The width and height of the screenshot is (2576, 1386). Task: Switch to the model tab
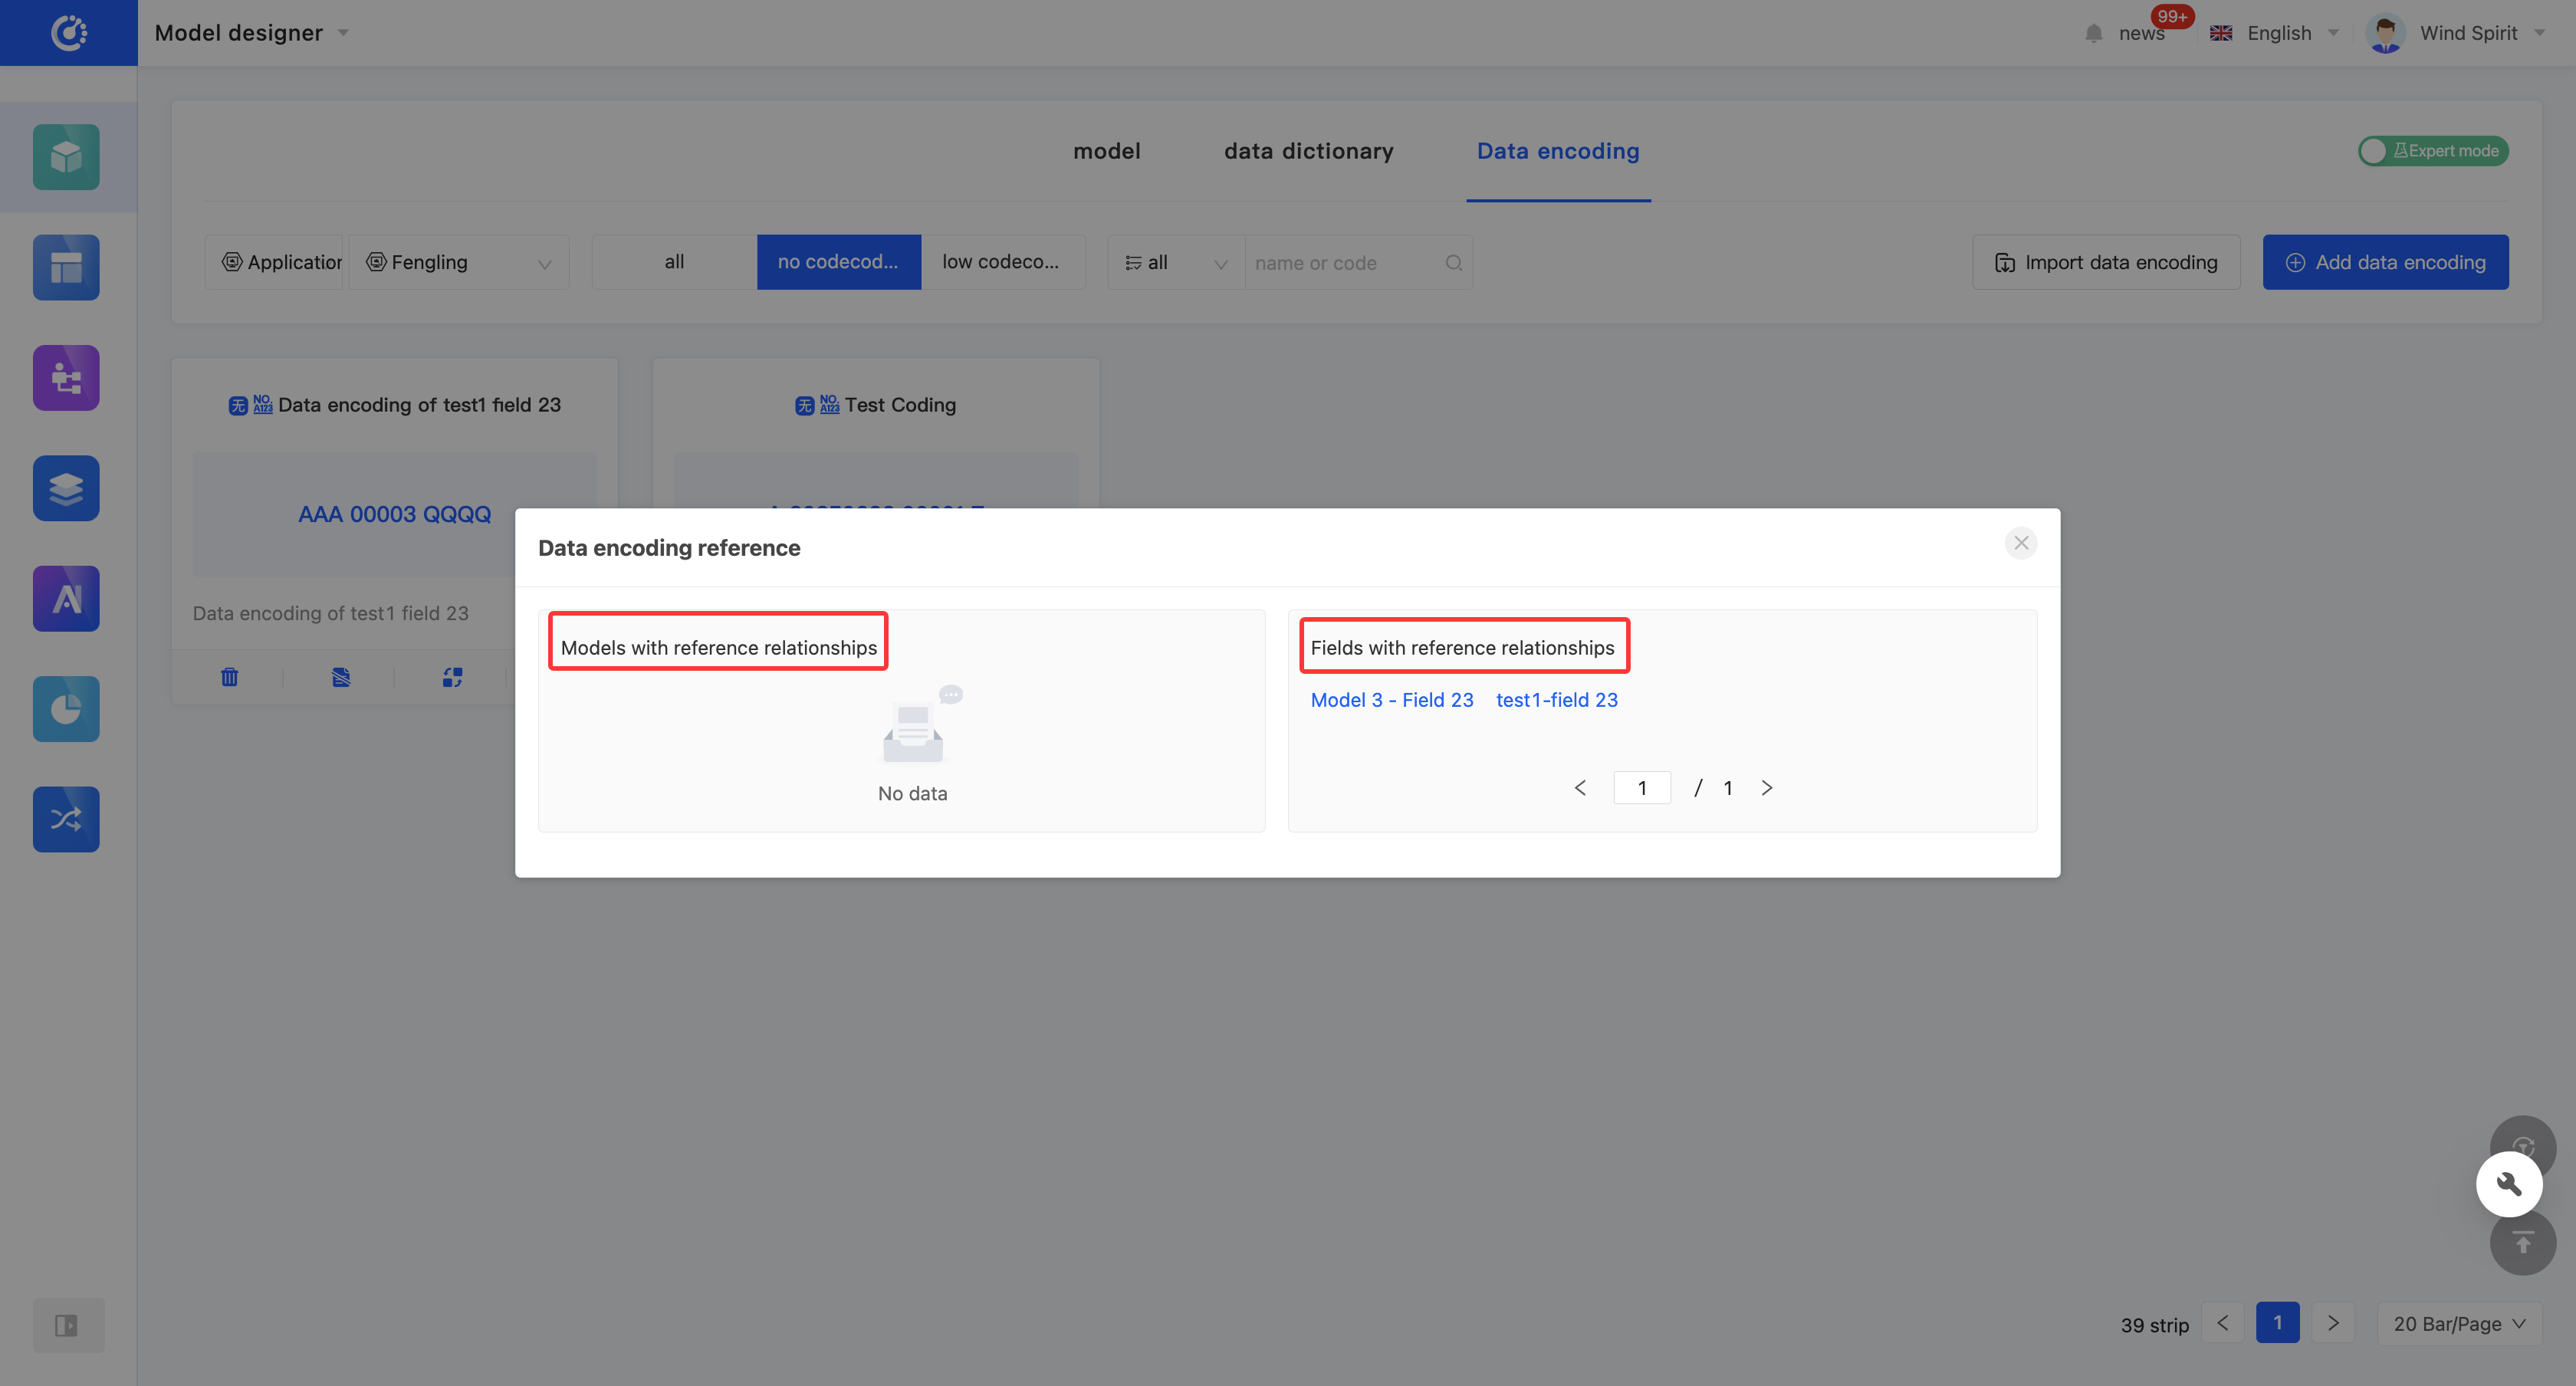tap(1106, 151)
